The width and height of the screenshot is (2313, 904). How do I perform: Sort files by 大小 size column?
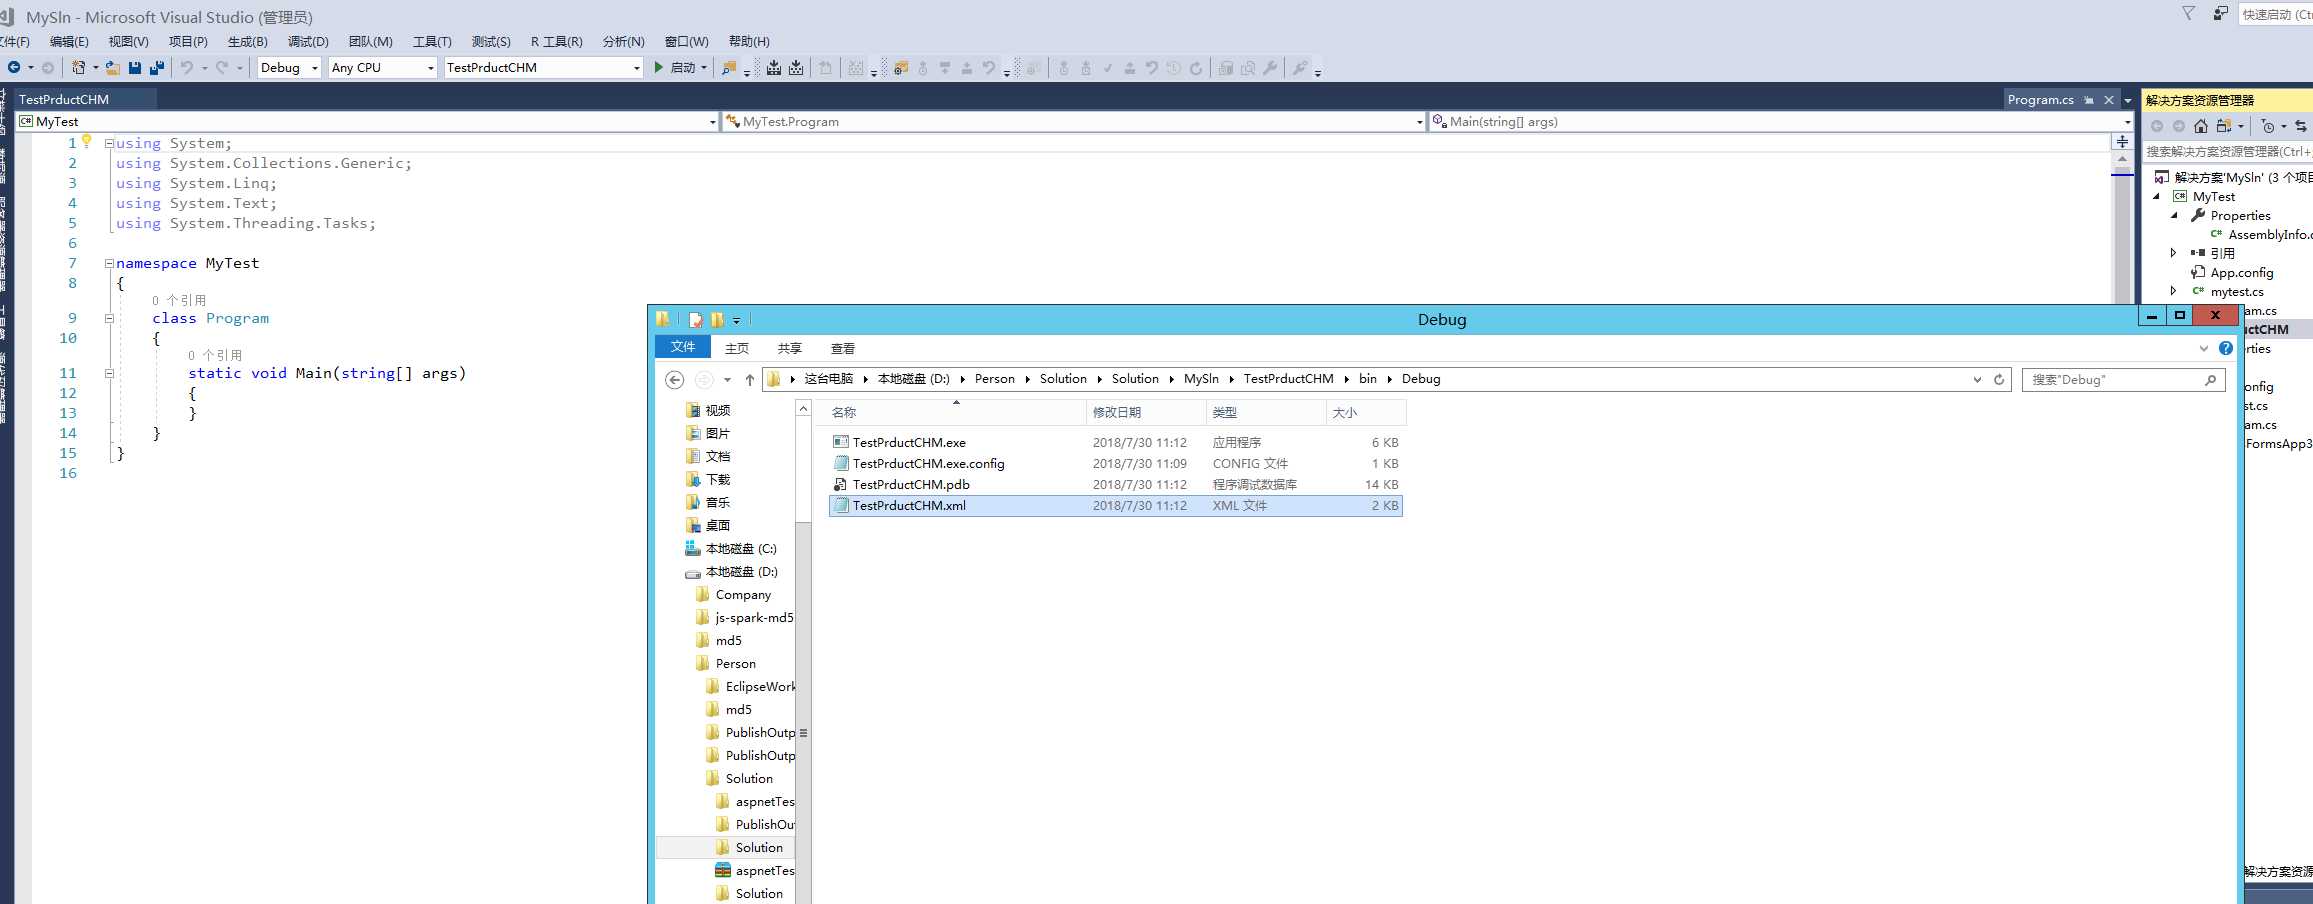[x=1366, y=413]
